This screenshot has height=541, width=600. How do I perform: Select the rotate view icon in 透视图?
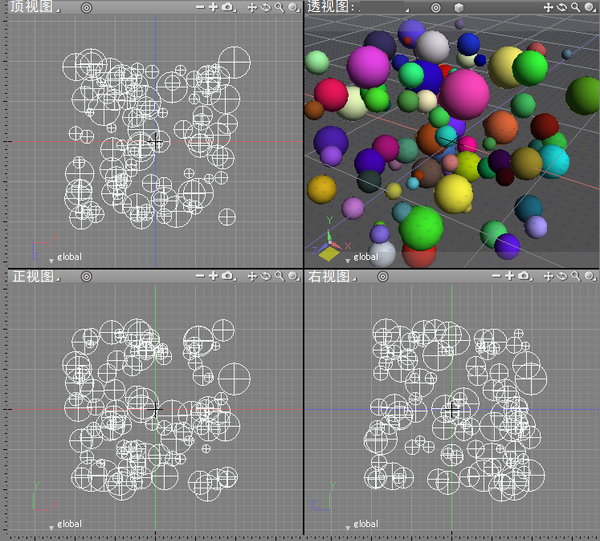pos(562,8)
